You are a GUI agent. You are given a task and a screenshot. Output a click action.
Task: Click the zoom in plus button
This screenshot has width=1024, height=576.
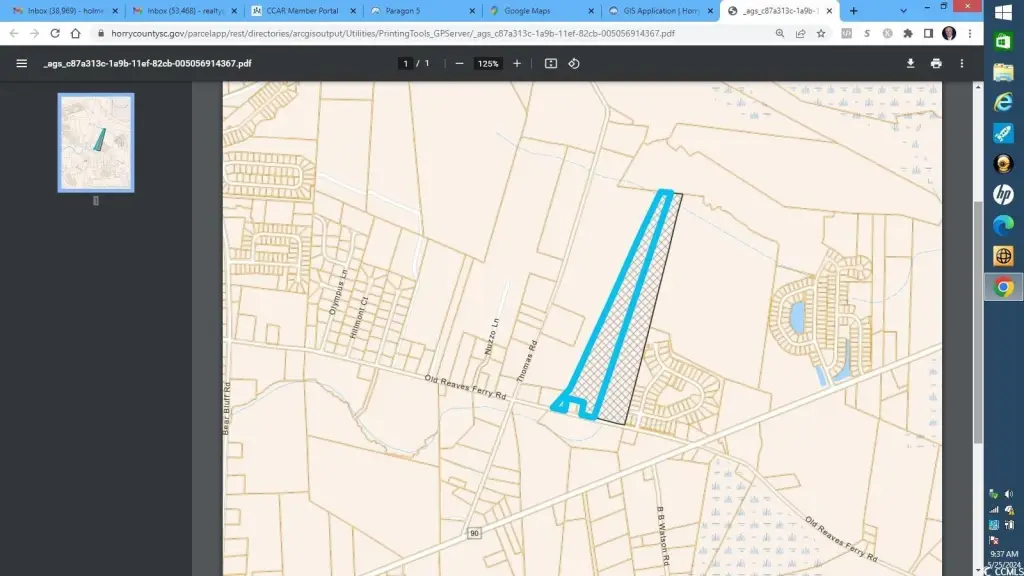[x=517, y=63]
